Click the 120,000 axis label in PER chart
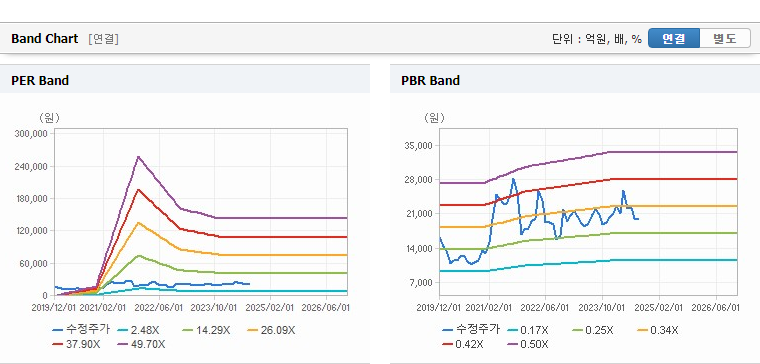 click(31, 231)
